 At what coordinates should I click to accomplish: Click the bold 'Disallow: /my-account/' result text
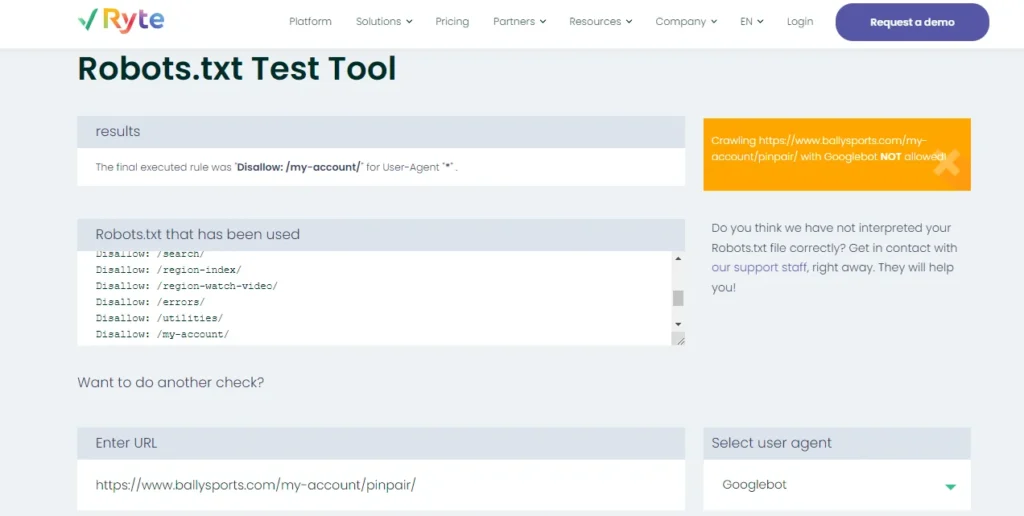point(298,167)
